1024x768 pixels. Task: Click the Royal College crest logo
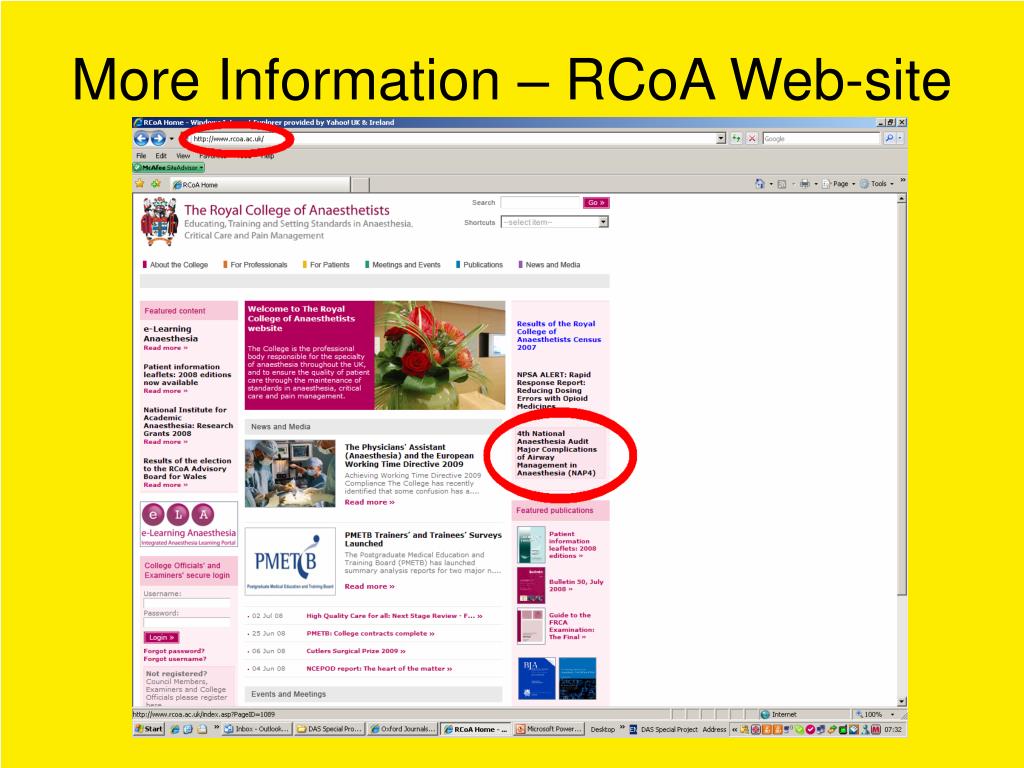coord(159,221)
